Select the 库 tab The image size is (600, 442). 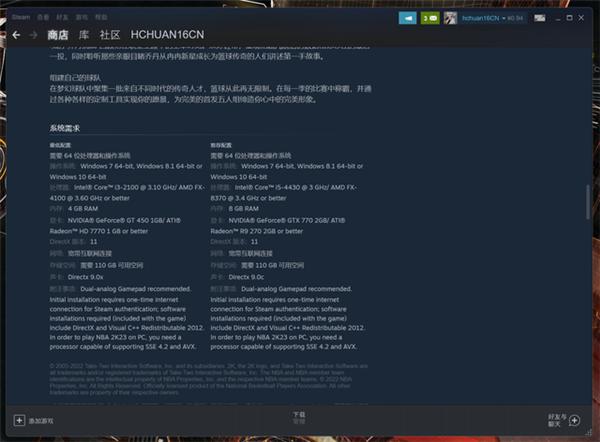tap(84, 35)
